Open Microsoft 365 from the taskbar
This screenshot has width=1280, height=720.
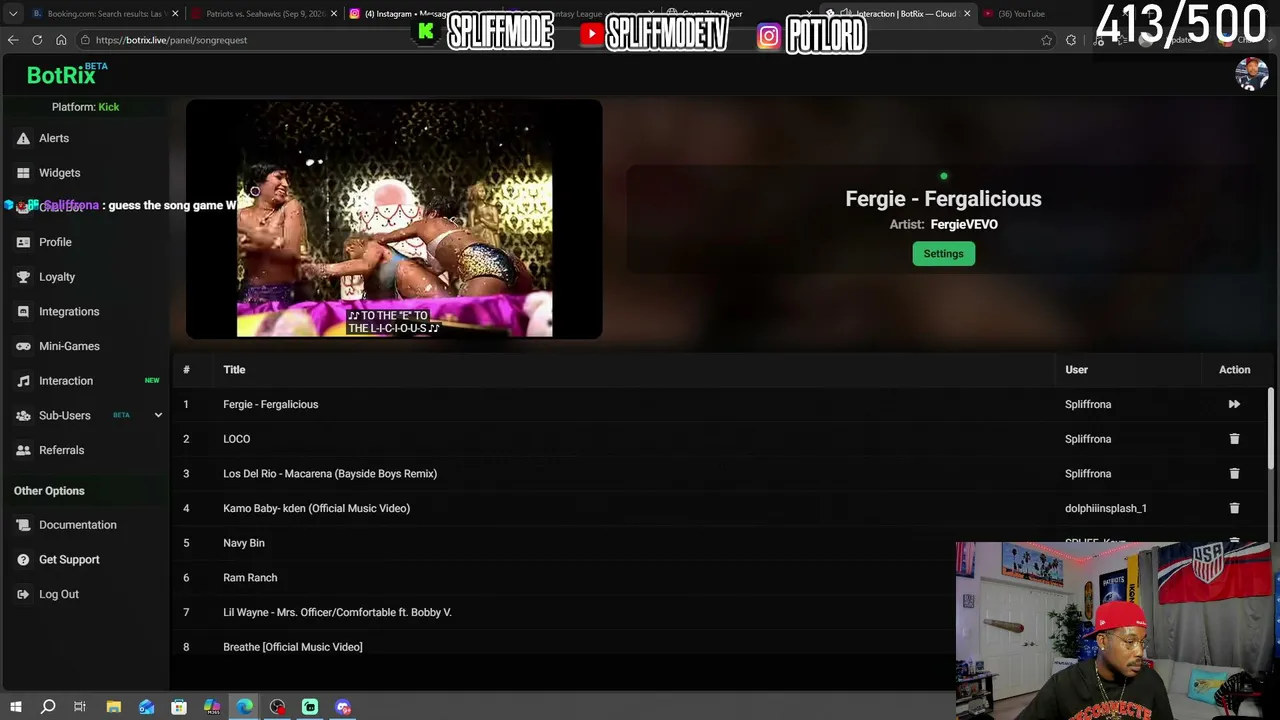click(212, 707)
